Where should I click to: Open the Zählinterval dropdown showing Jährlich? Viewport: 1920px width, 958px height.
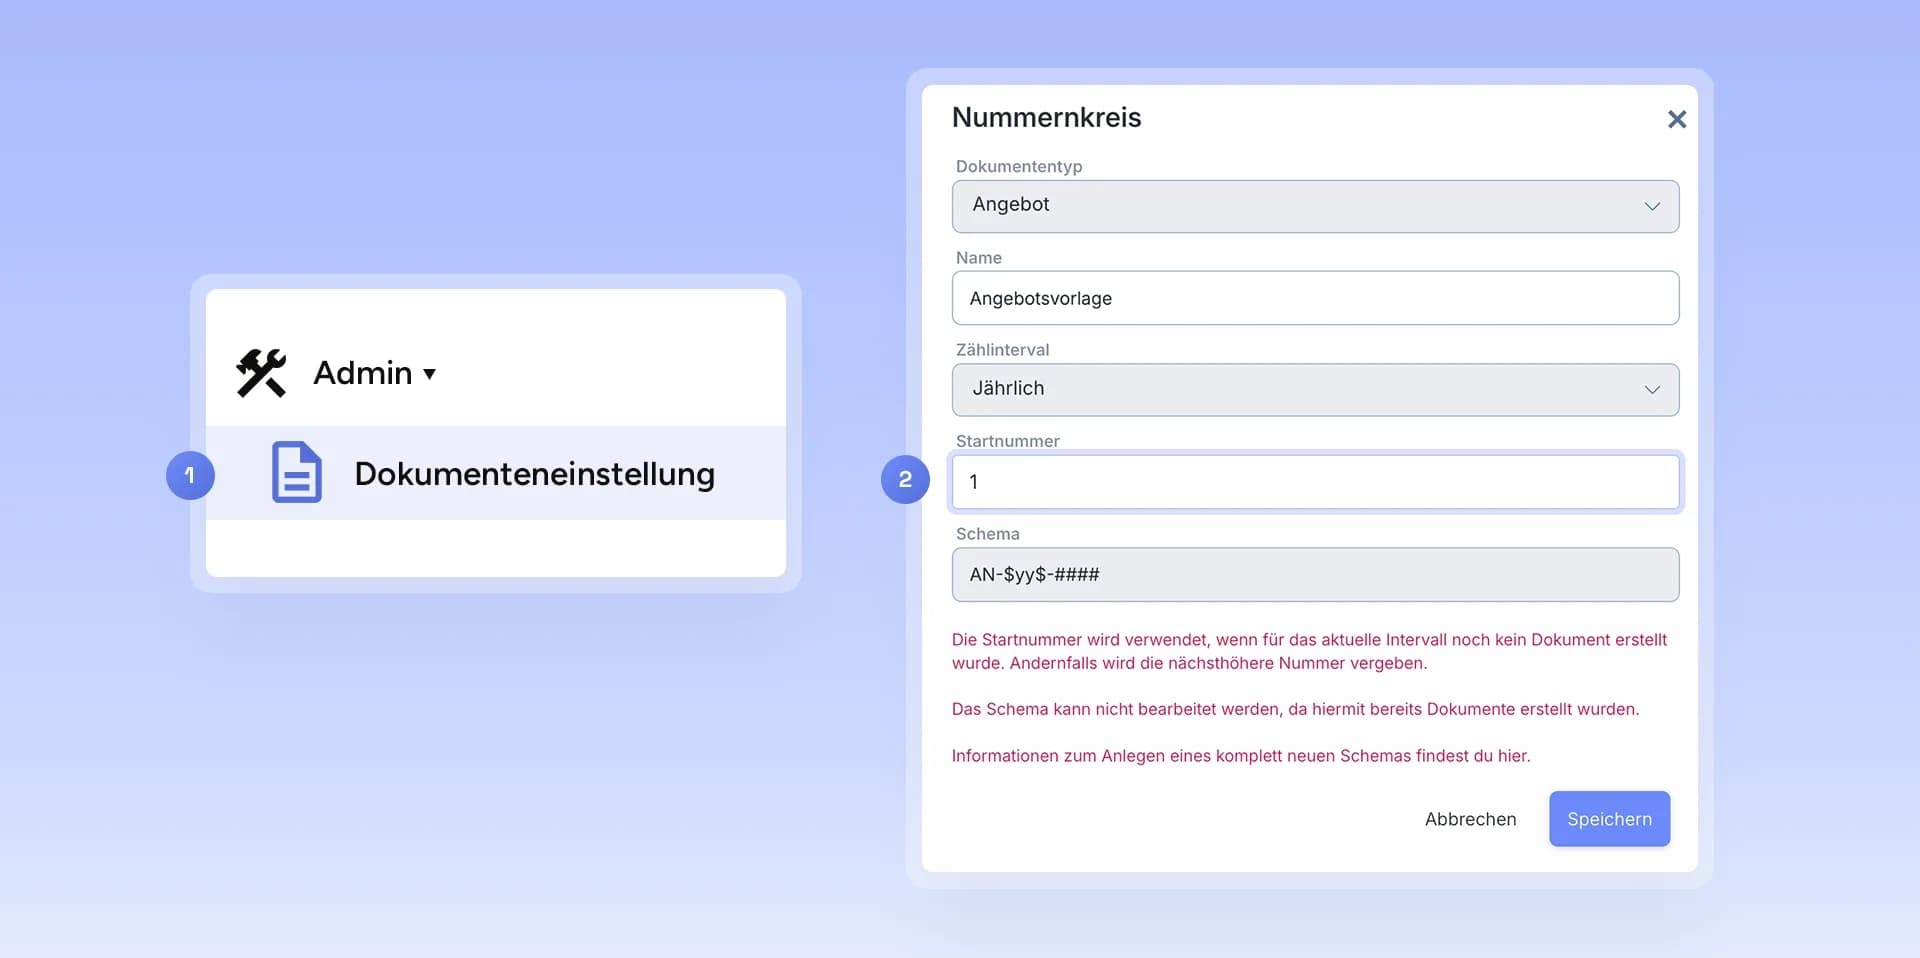tap(1315, 390)
